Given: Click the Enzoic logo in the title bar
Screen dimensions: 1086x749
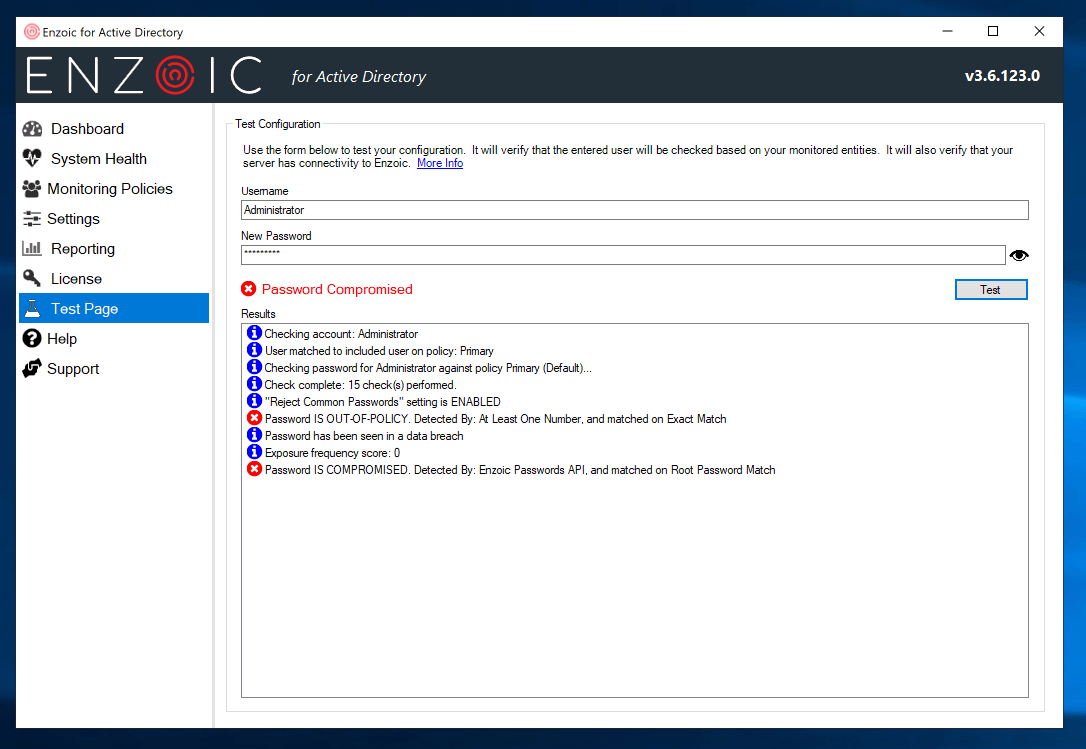Looking at the screenshot, I should coord(32,32).
